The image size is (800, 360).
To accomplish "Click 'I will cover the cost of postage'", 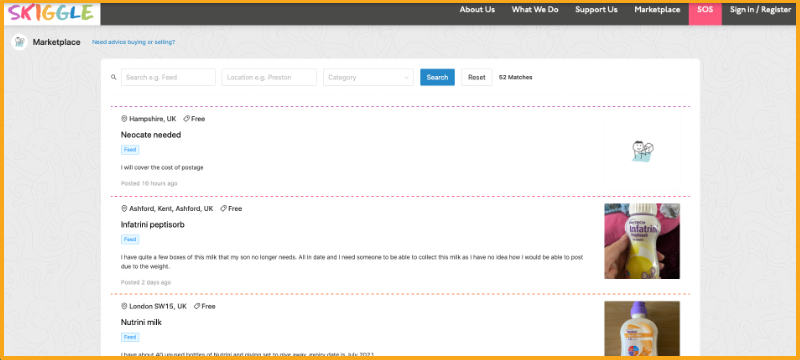I will pos(162,168).
